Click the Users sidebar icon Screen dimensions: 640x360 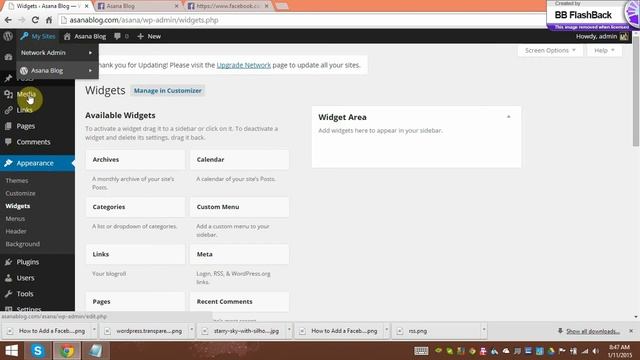pyautogui.click(x=8, y=278)
